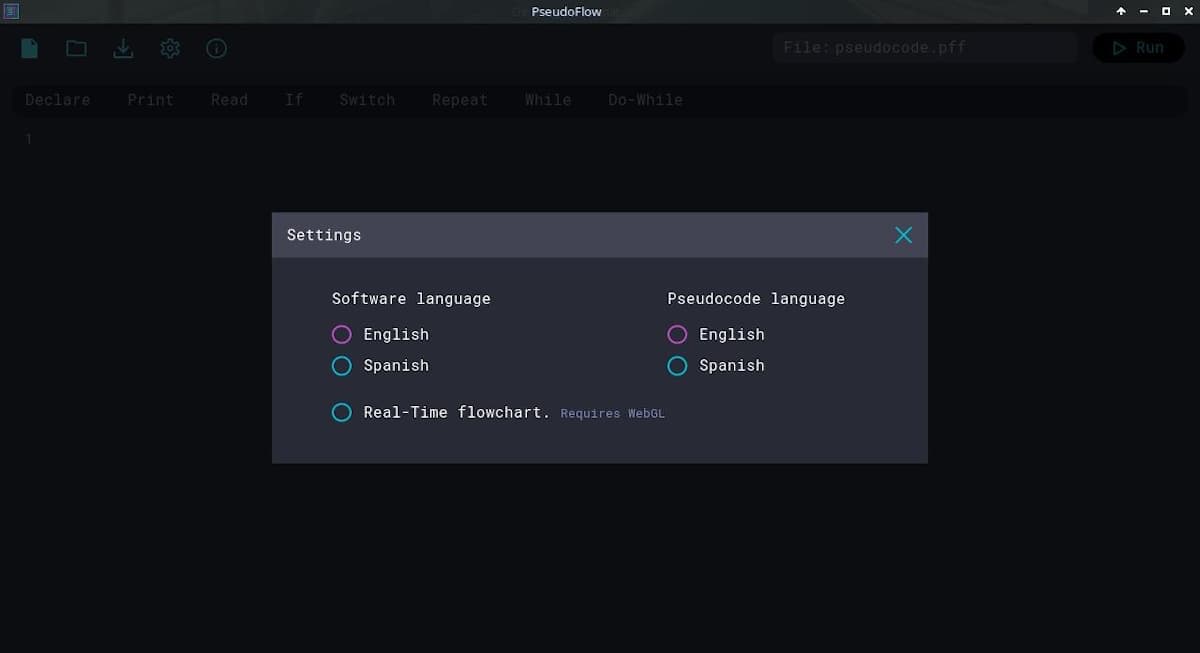Enable the Real-Time flowchart option
This screenshot has height=653, width=1200.
[342, 412]
